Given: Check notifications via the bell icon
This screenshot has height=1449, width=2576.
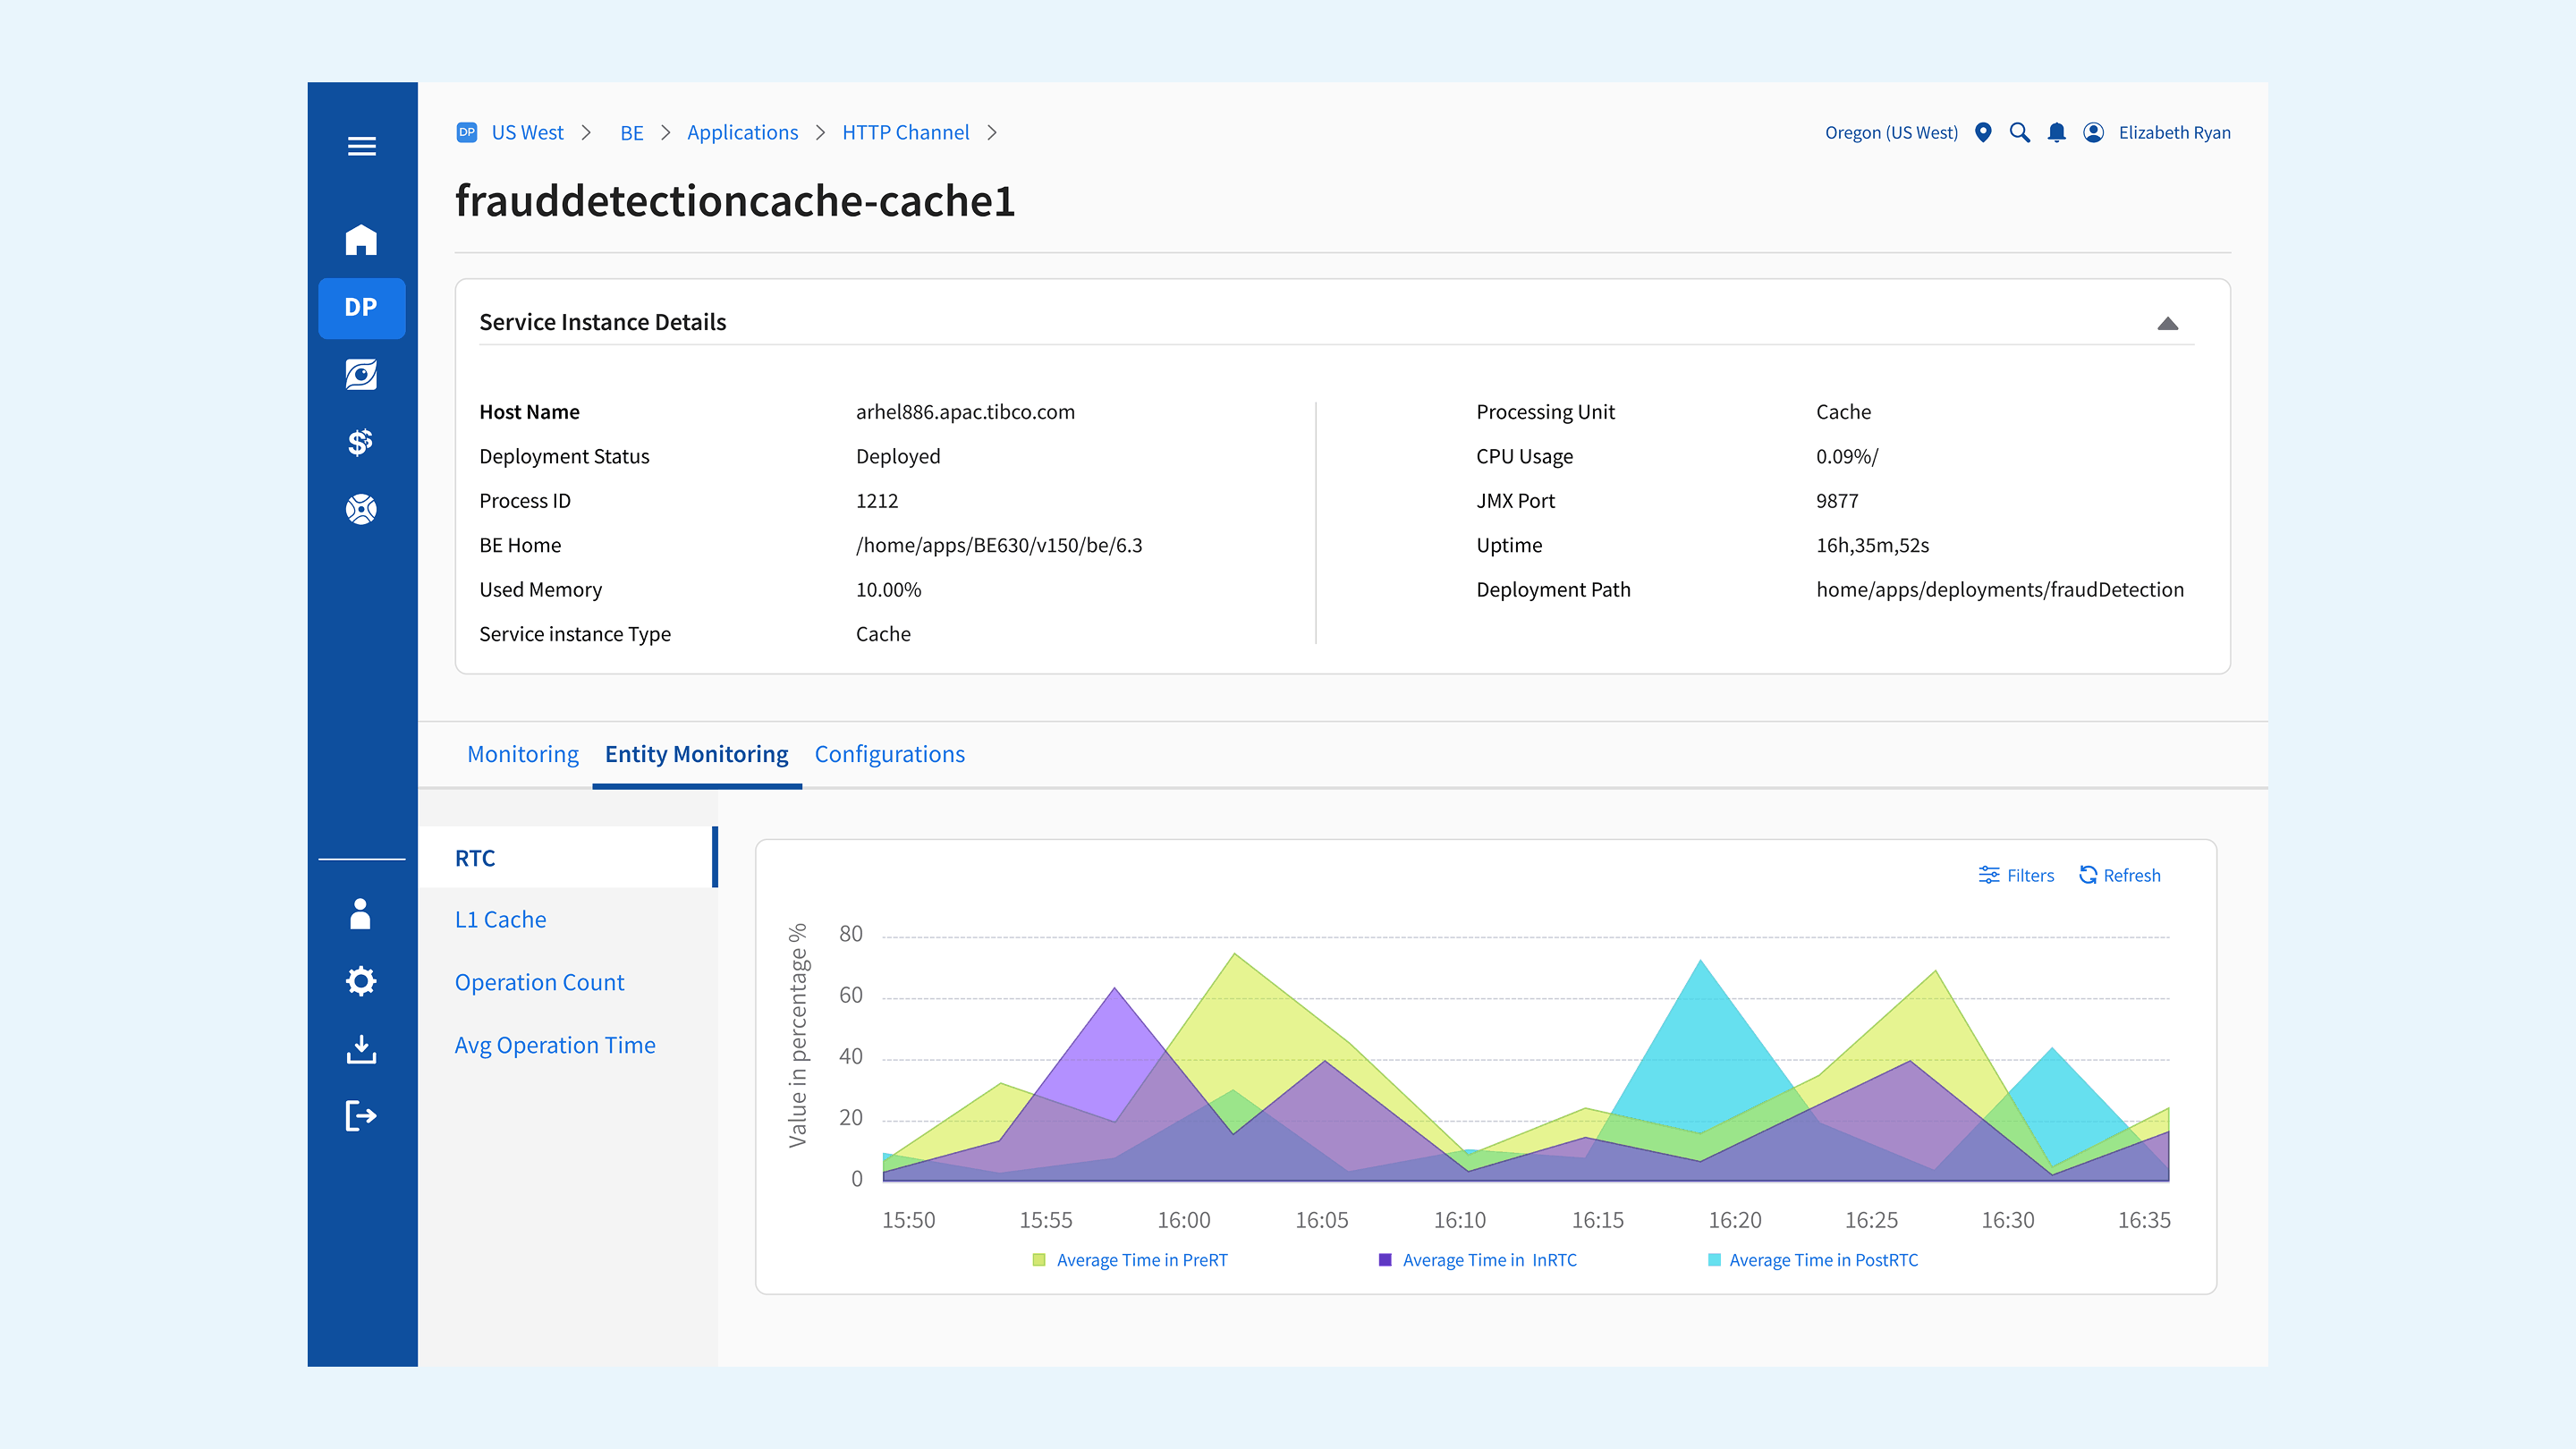Looking at the screenshot, I should (x=2056, y=132).
